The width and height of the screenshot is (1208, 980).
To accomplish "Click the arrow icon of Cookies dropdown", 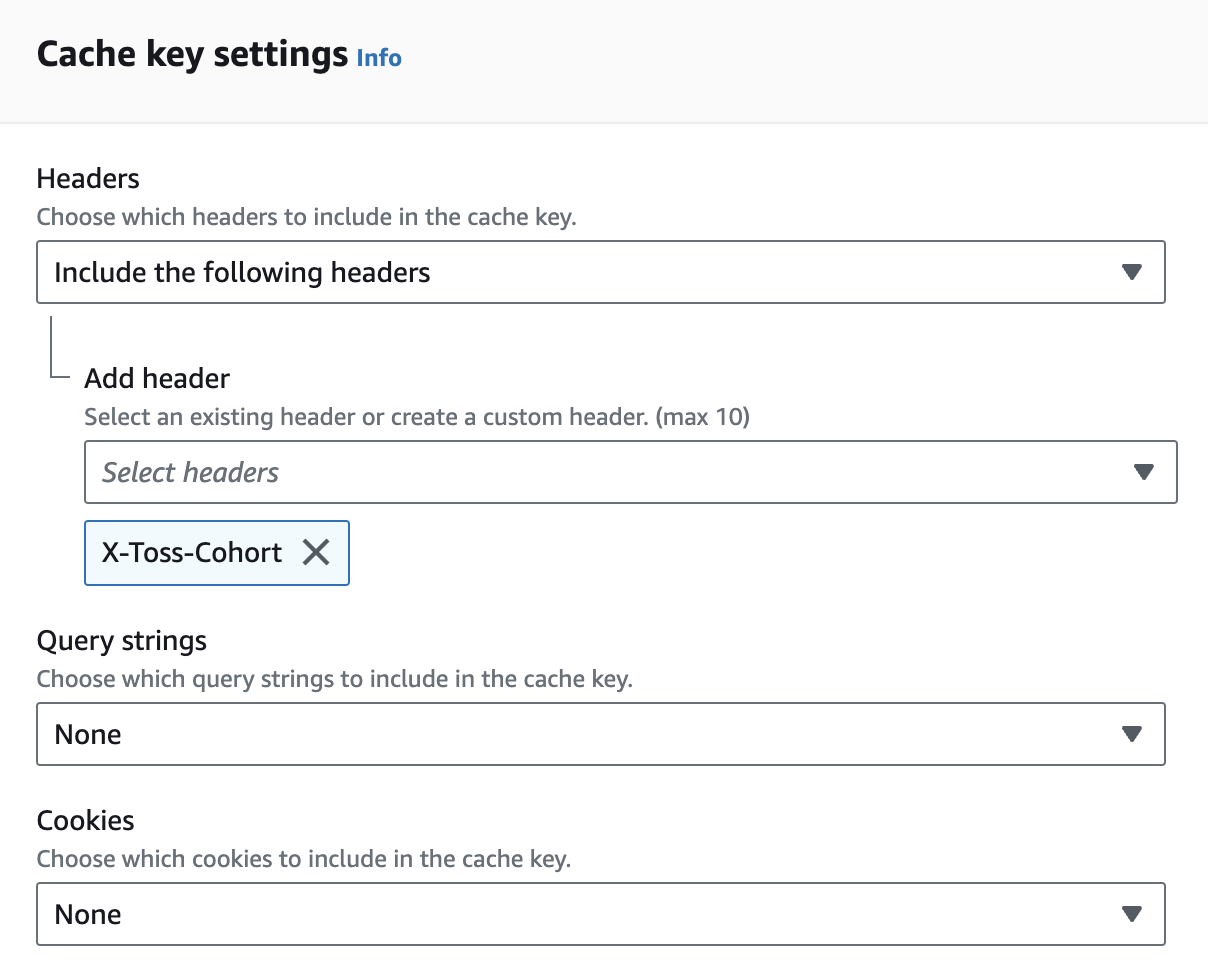I will pos(1131,914).
